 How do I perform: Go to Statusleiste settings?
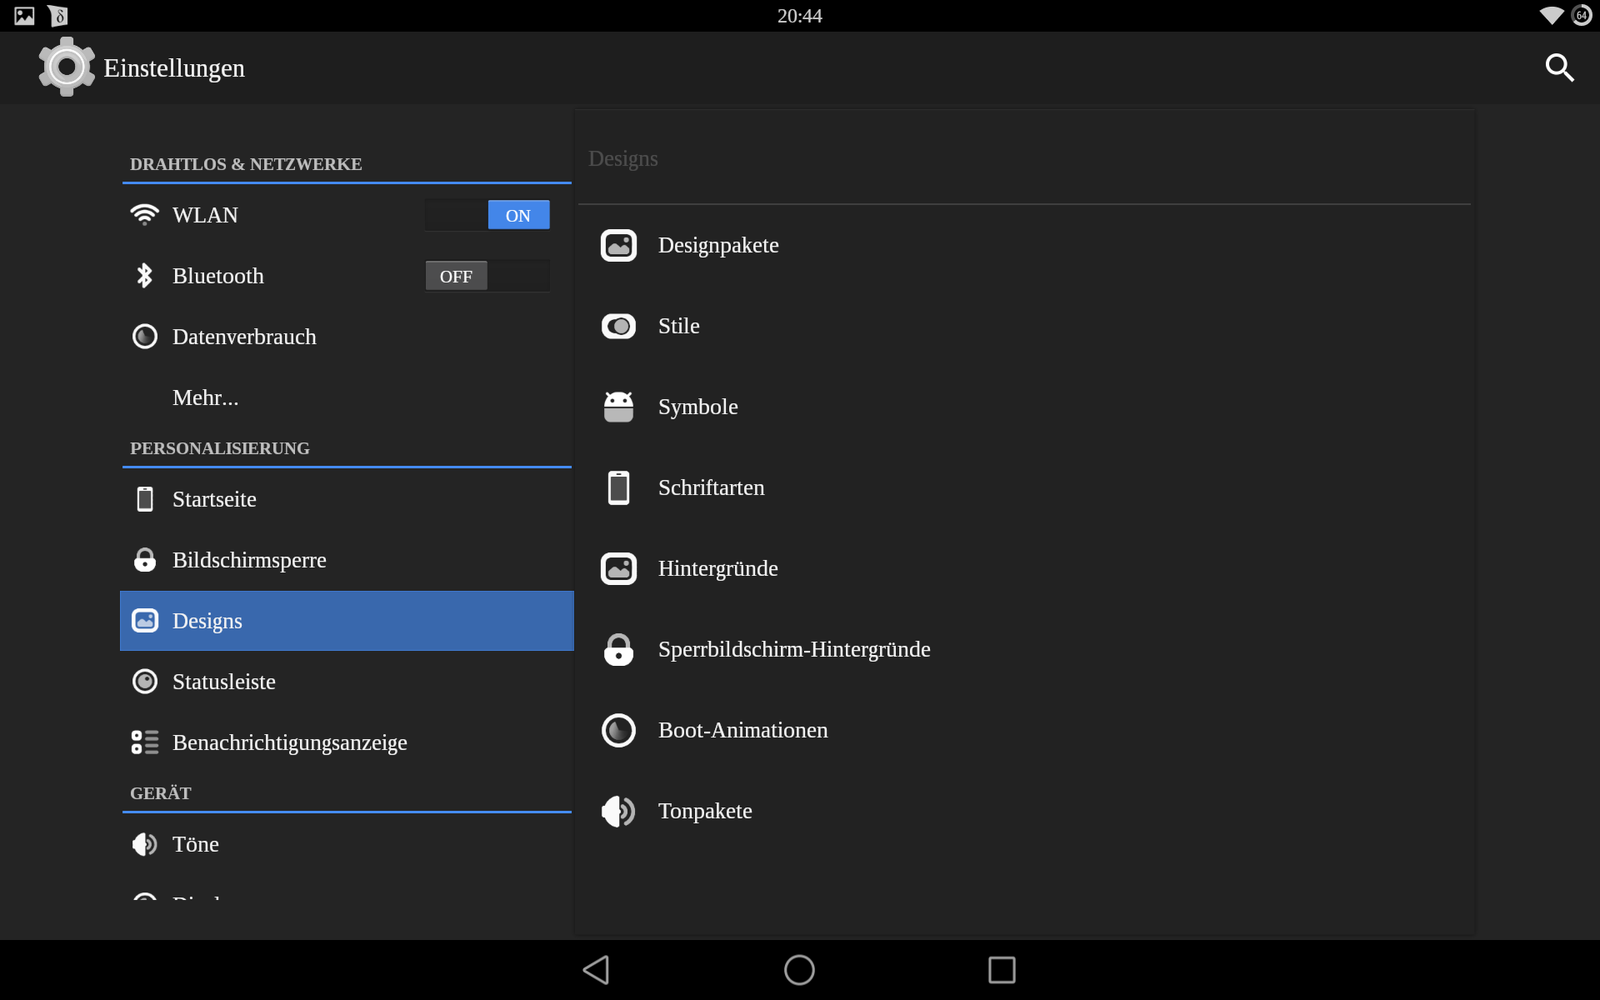[x=224, y=682]
